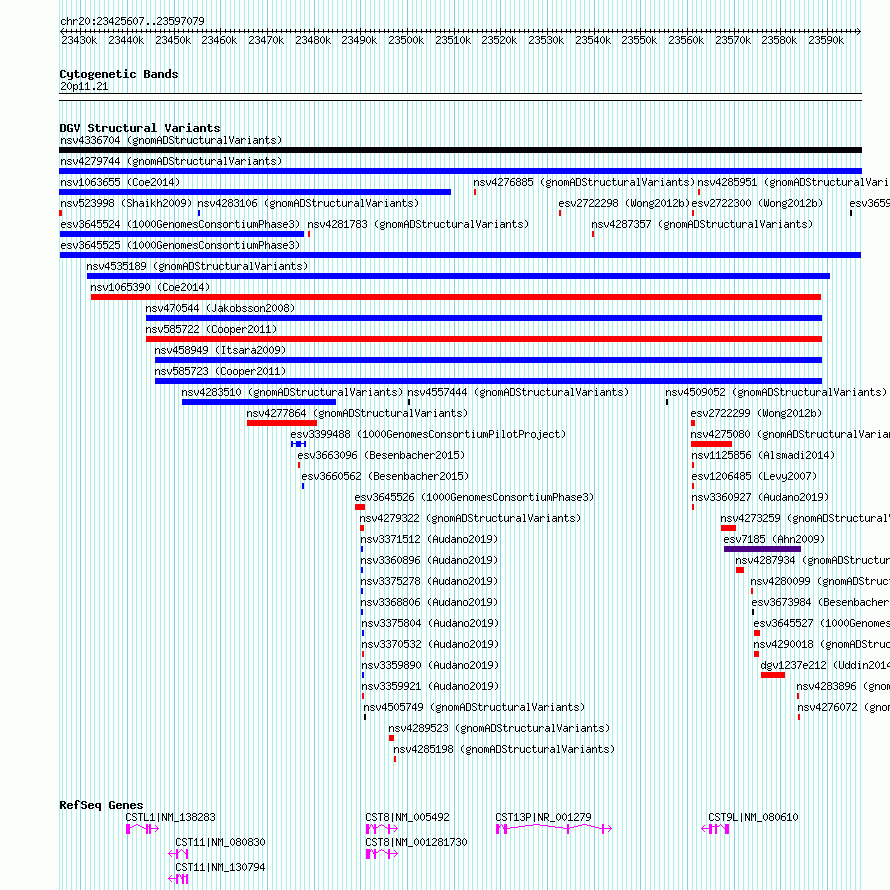Select the nsv4277864 variant label
890x890 pixels.
coord(357,413)
